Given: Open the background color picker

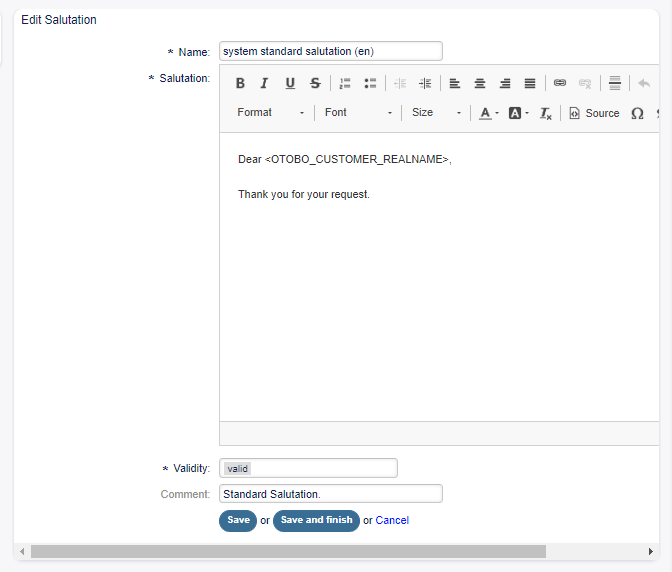Looking at the screenshot, I should pos(519,113).
